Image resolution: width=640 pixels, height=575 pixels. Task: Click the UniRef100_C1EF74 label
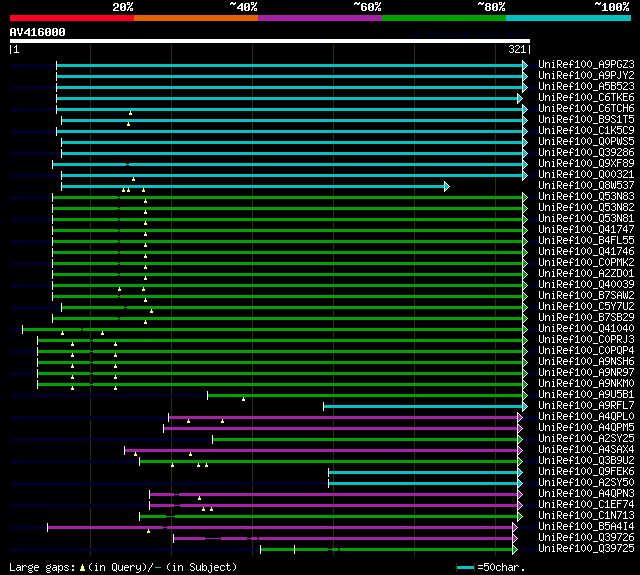[x=586, y=505]
